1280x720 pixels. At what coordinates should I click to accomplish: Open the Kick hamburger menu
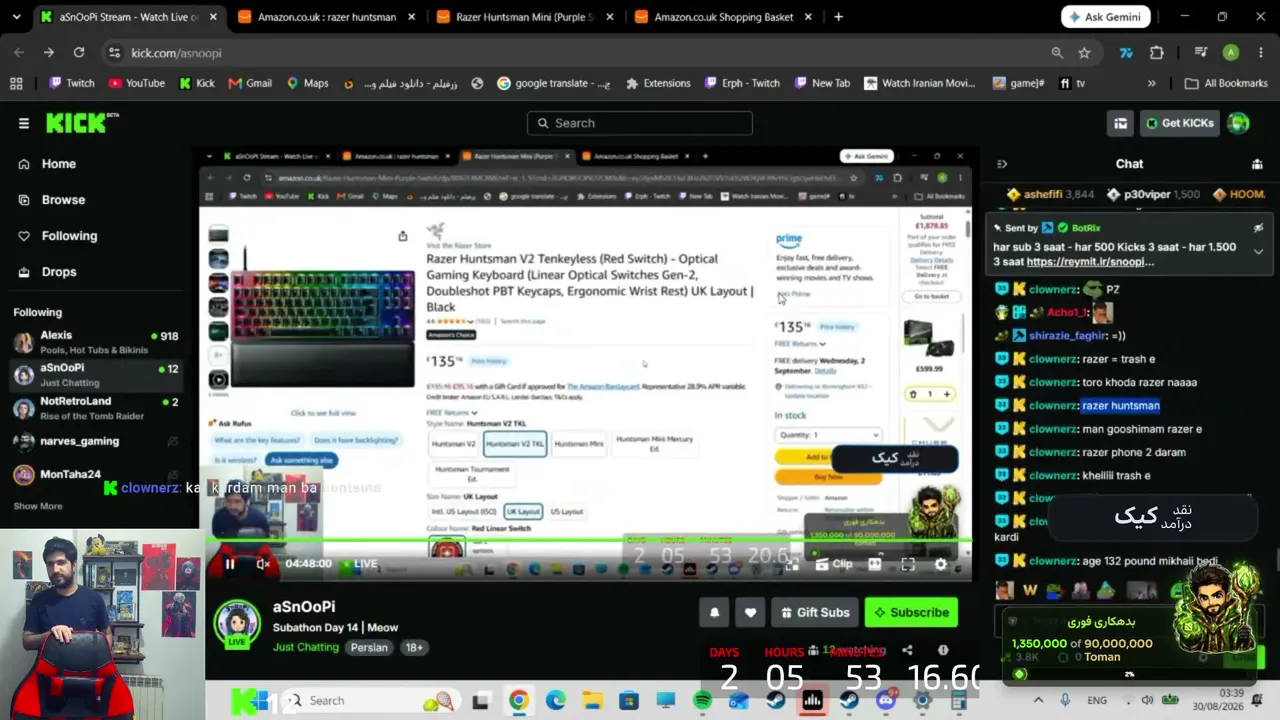(x=24, y=123)
